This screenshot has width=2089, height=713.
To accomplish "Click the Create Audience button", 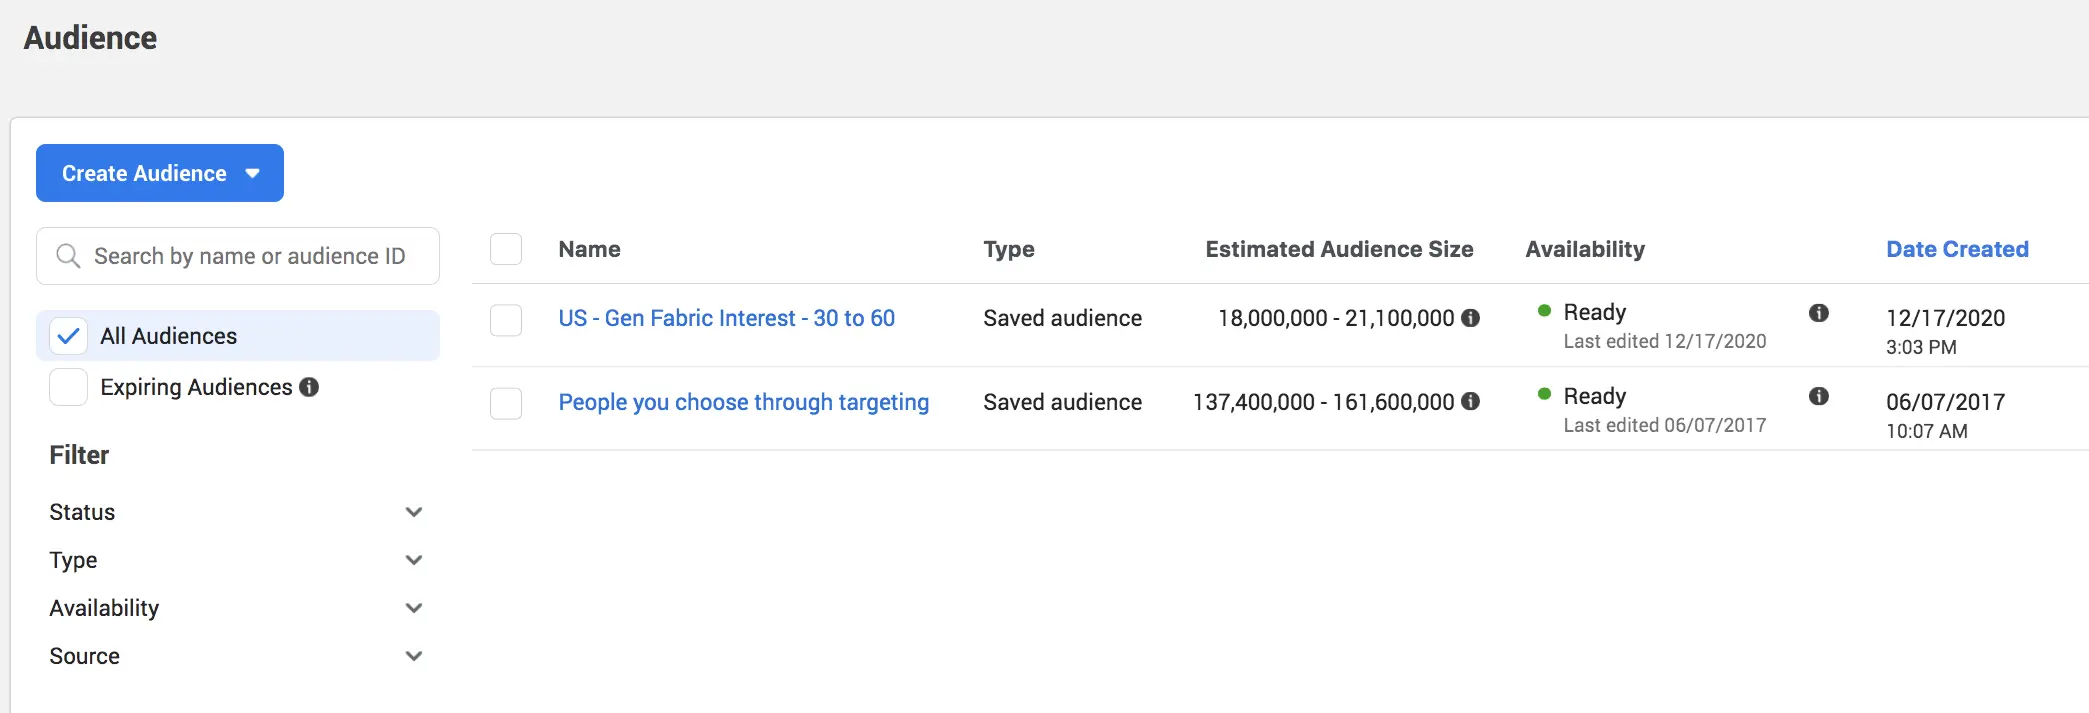I will point(160,173).
